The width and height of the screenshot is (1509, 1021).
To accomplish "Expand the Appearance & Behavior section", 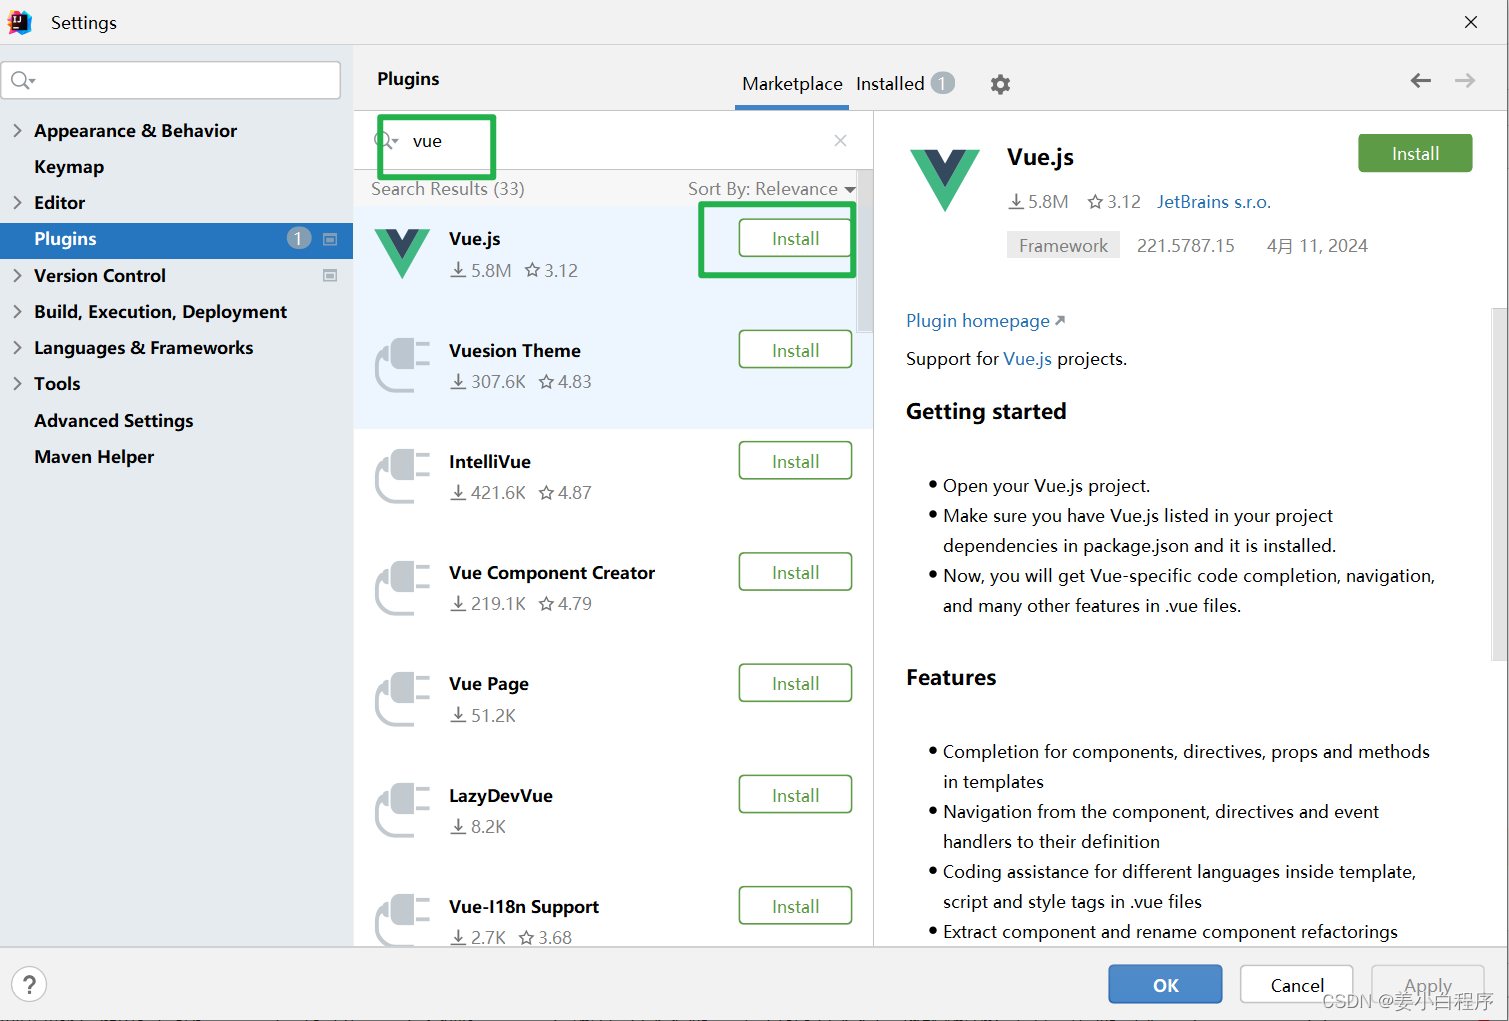I will click(18, 130).
